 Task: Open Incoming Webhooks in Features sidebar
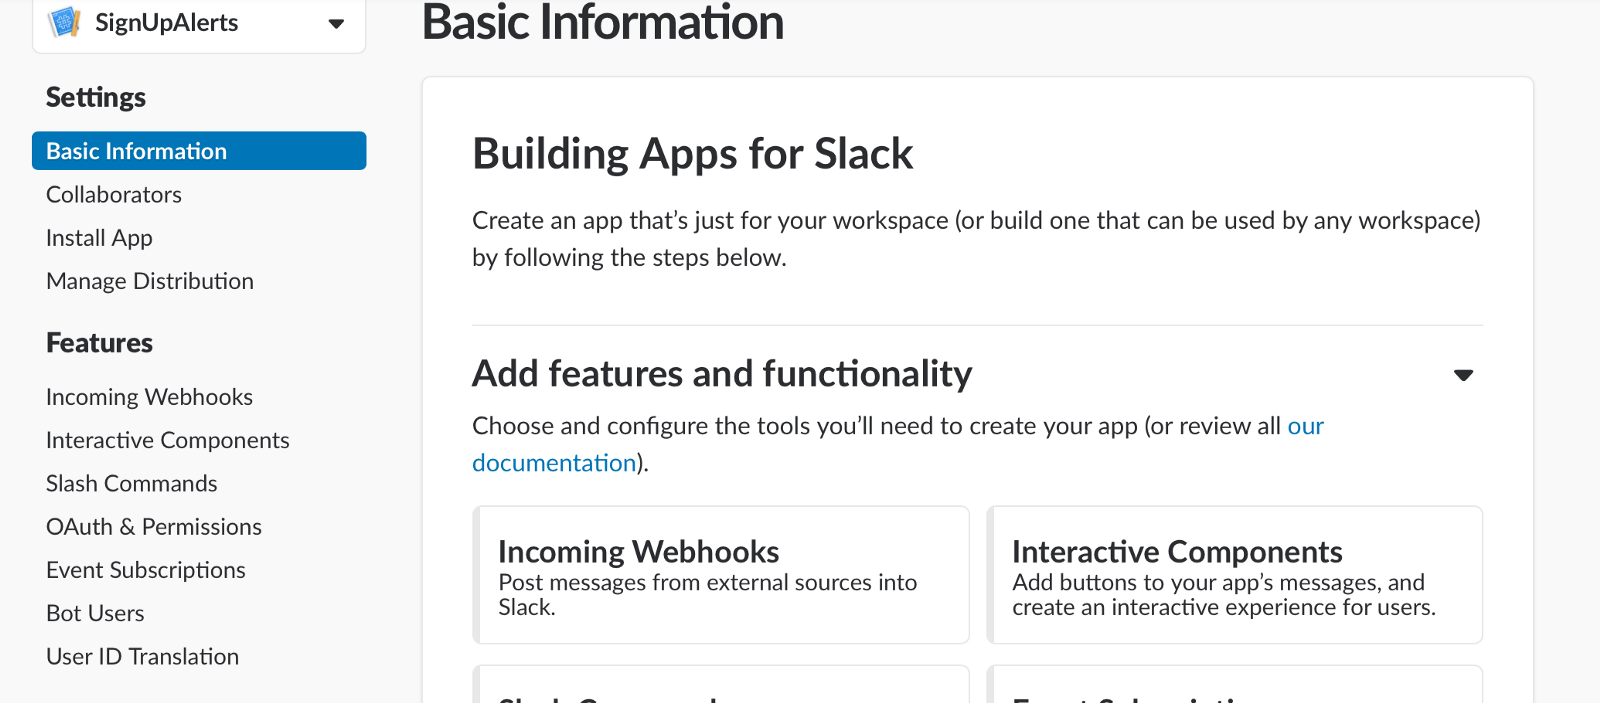[149, 397]
